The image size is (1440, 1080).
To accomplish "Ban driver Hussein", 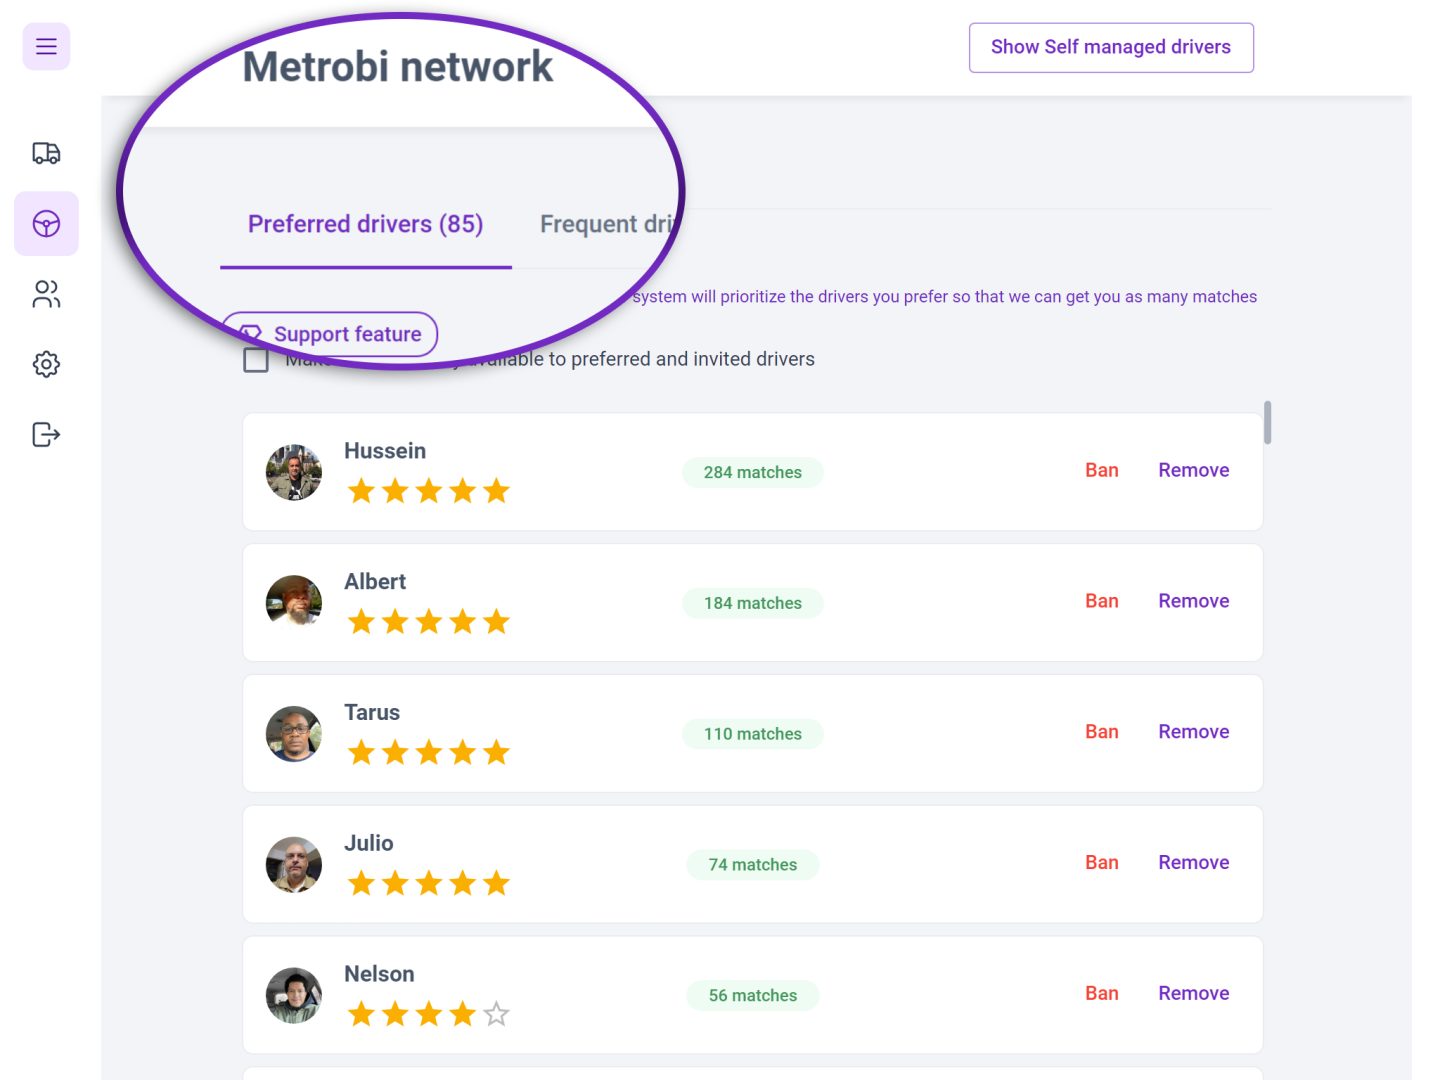I will click(1102, 469).
